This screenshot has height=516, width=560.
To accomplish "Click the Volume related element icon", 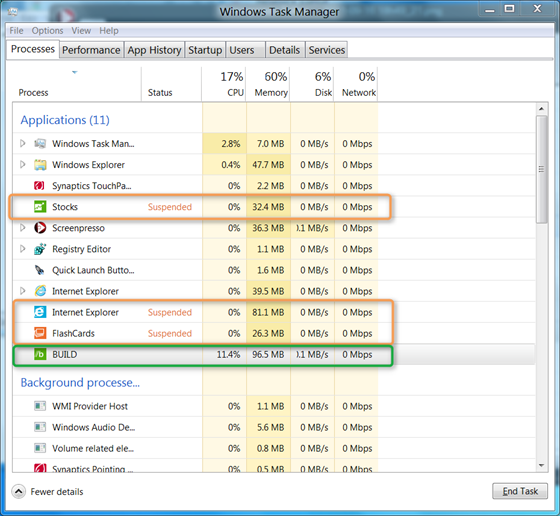I will click(40, 448).
